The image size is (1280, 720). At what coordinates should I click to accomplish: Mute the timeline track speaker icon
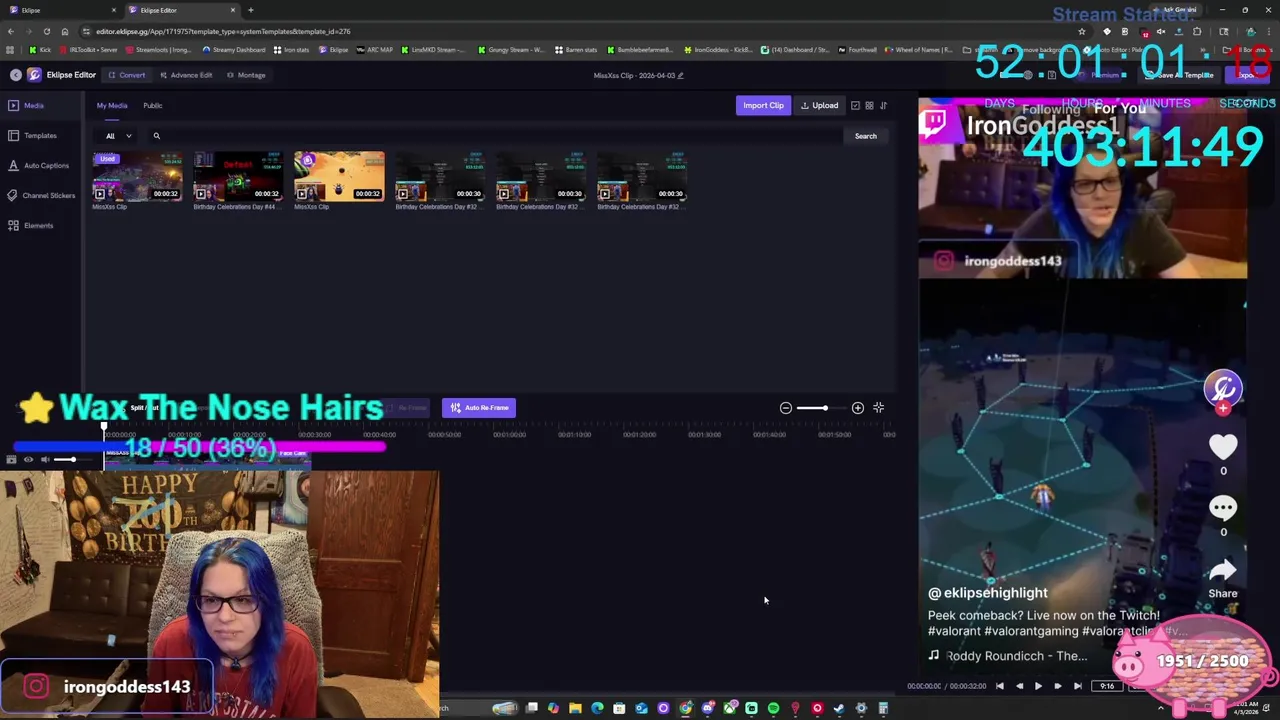[45, 460]
